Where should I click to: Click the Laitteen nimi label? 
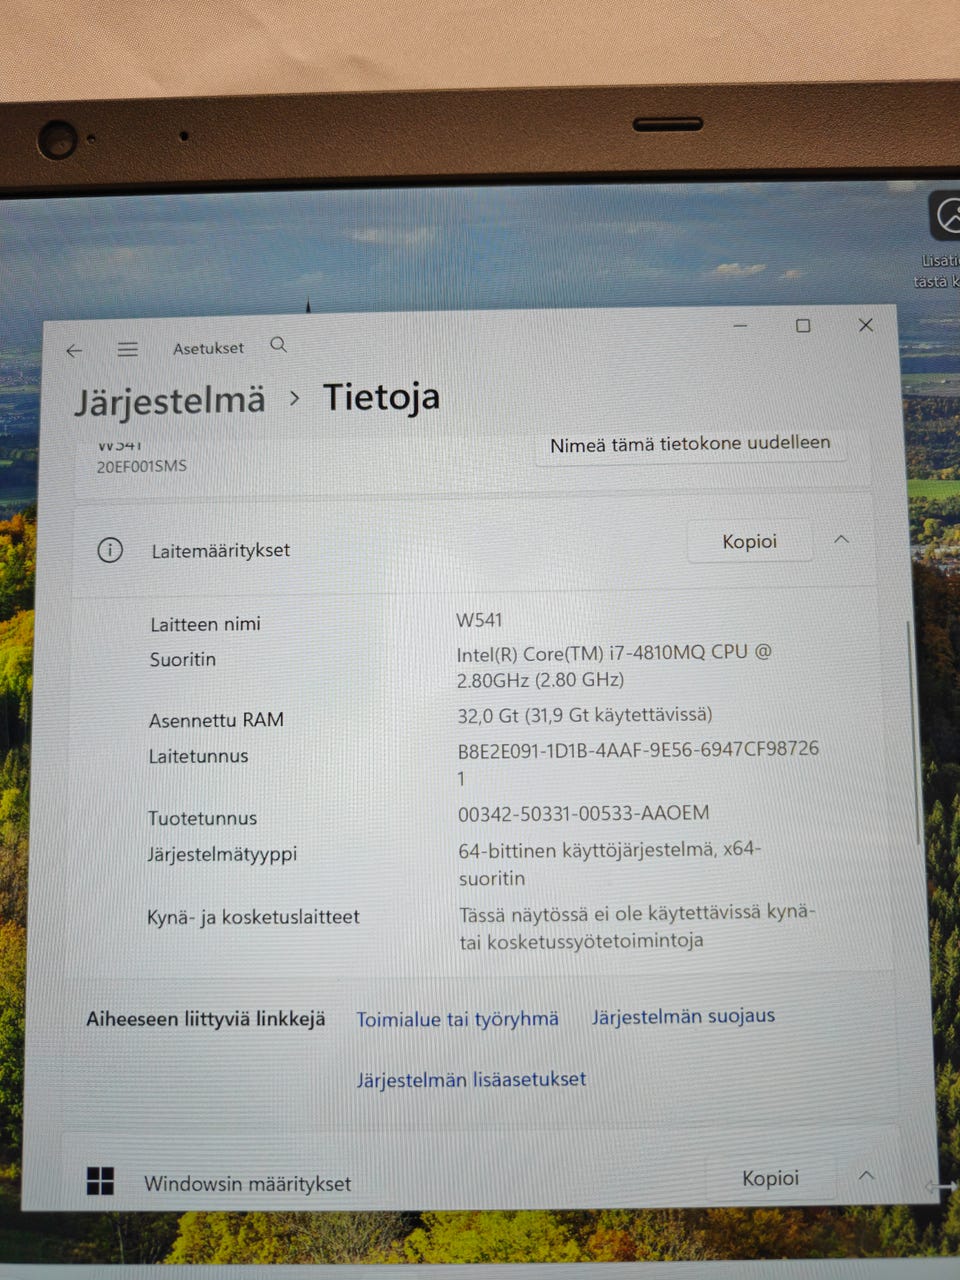click(x=205, y=624)
